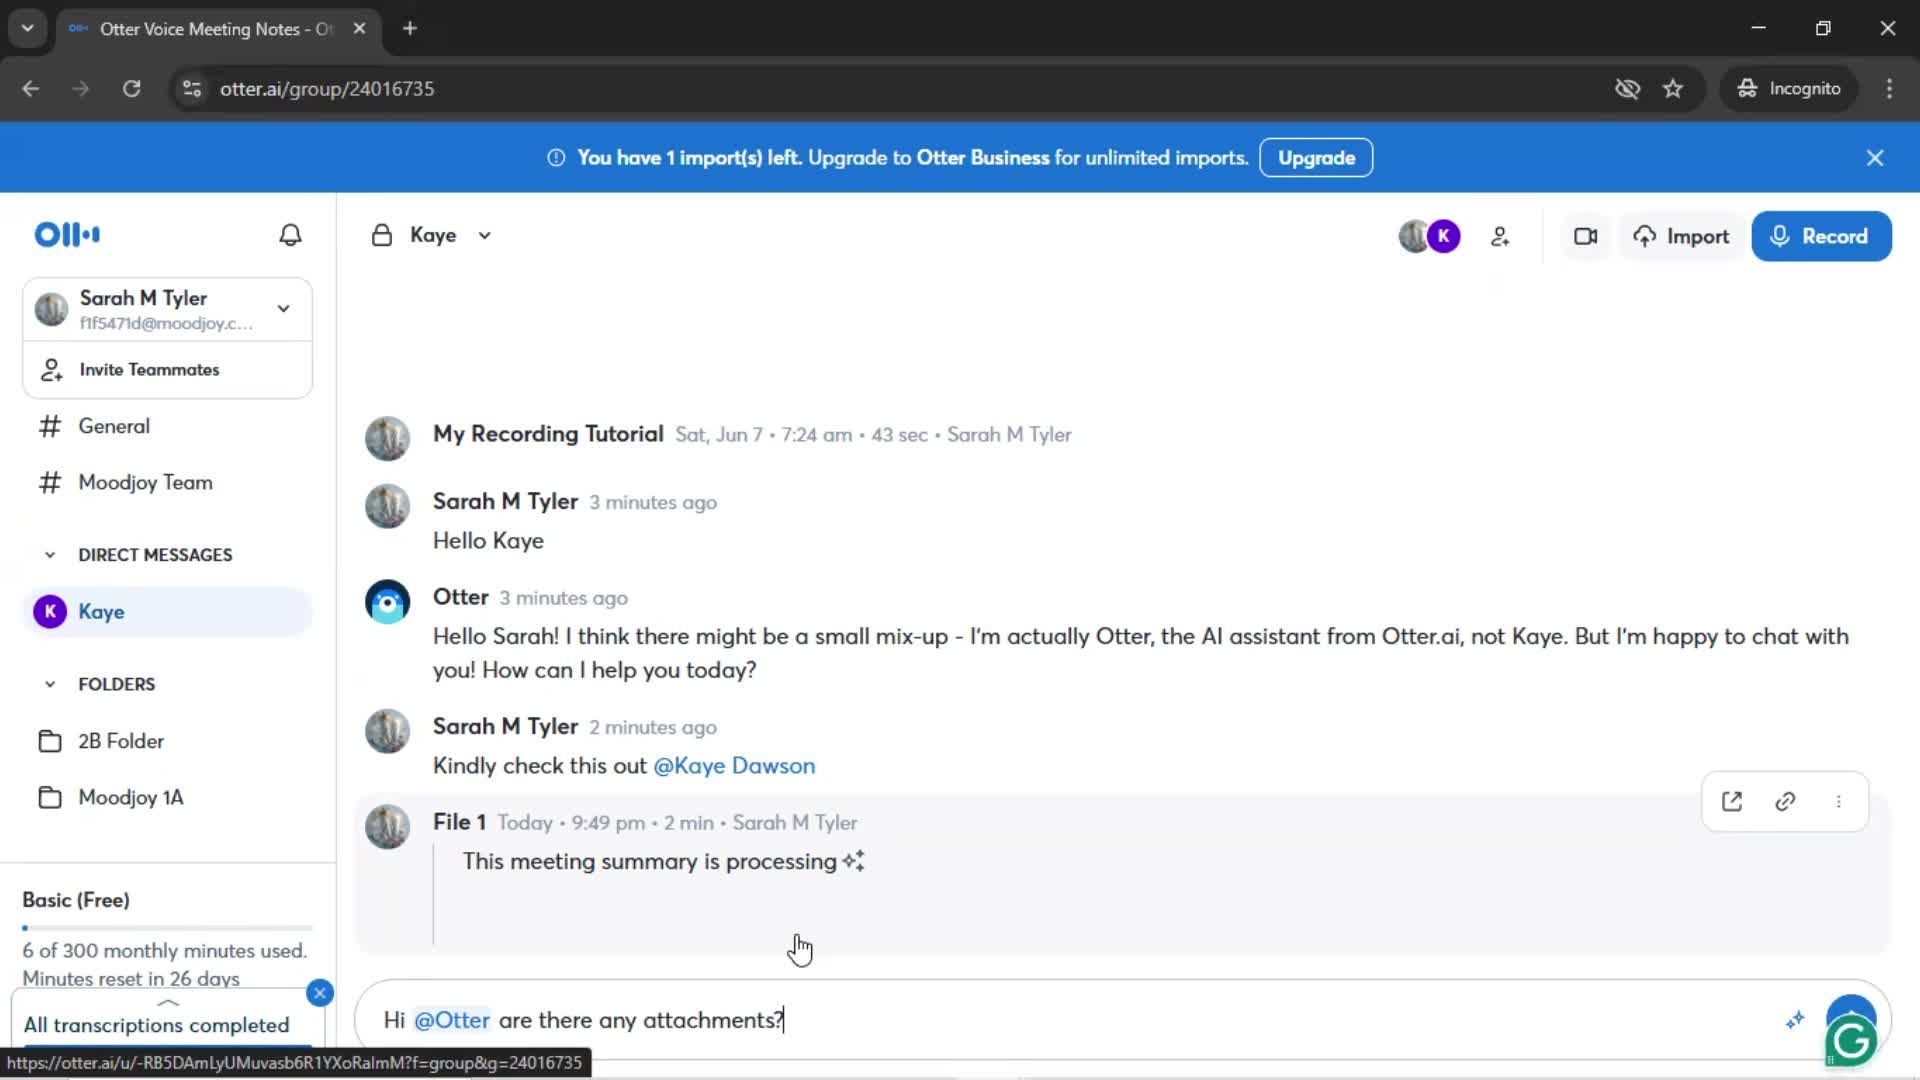Viewport: 1920px width, 1080px height.
Task: Select Kaye direct message
Action: [x=168, y=612]
